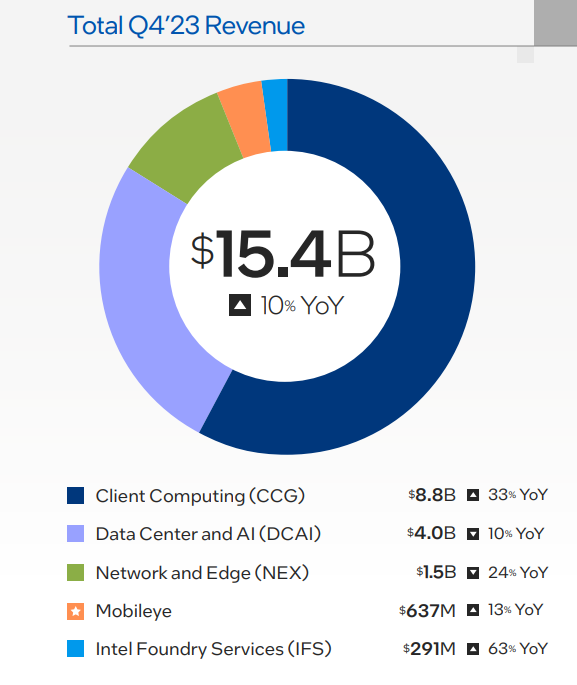
Task: Click the up arrow icon beside 33% YoY
Action: click(x=473, y=495)
